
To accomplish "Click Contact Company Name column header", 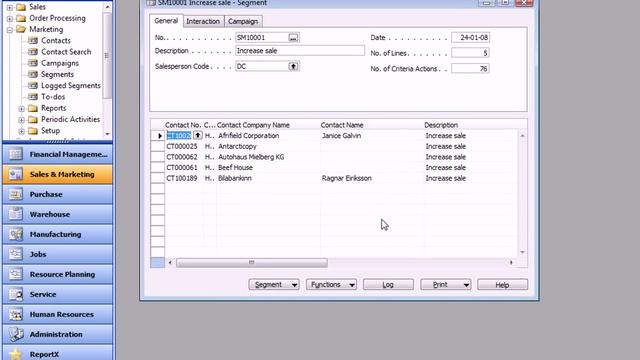I will tap(253, 125).
